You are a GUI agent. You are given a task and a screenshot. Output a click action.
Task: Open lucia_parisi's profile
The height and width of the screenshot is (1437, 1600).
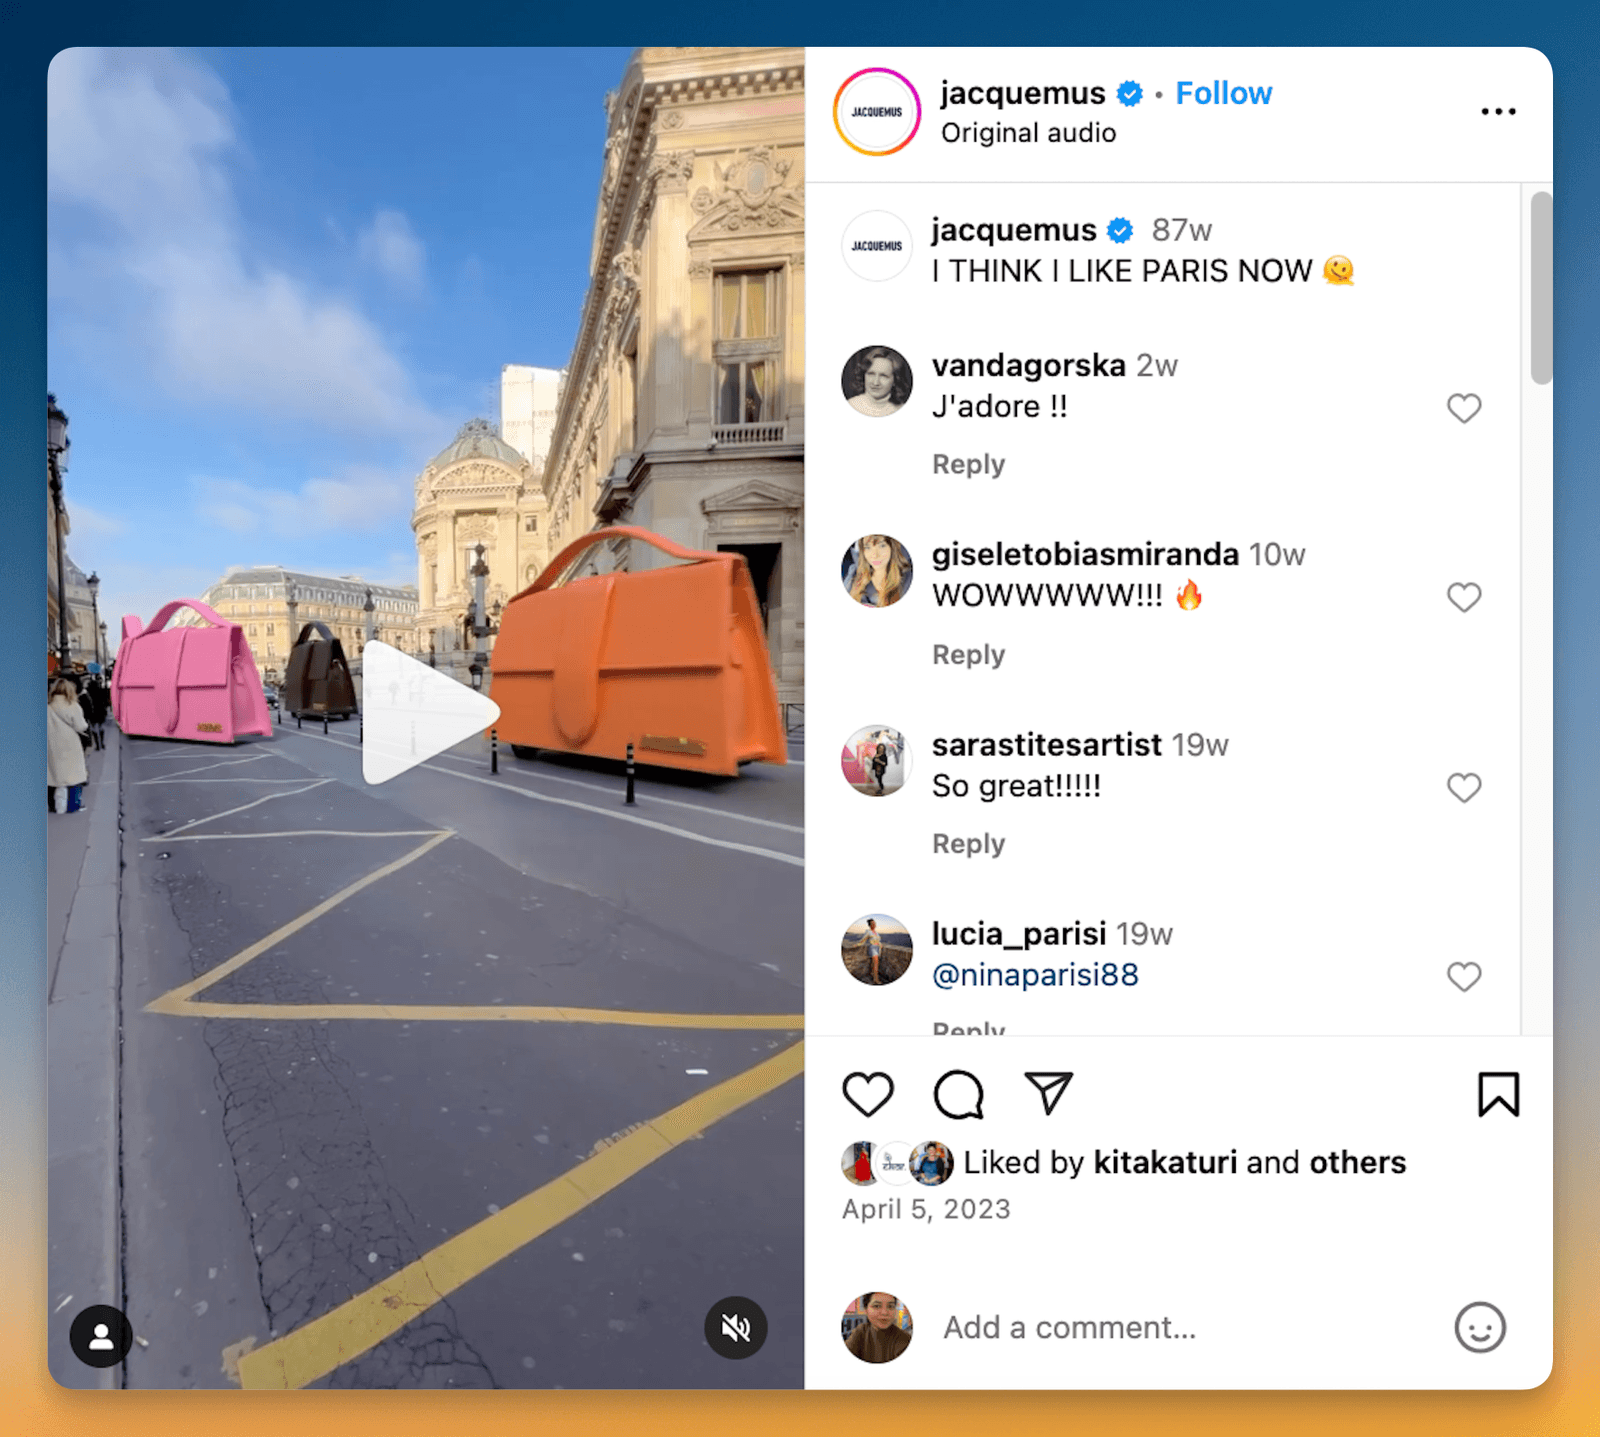click(x=1019, y=934)
